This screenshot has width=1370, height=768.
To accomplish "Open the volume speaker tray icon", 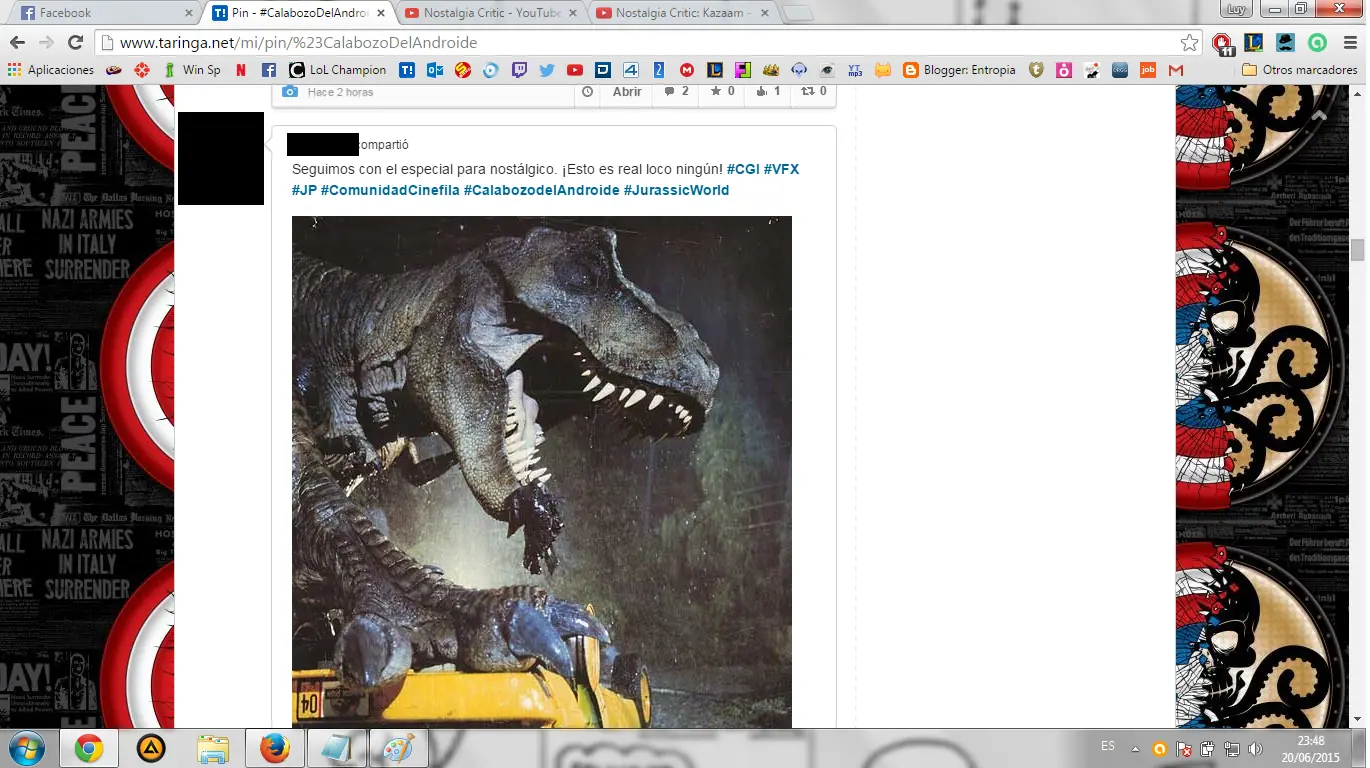I will 1255,748.
